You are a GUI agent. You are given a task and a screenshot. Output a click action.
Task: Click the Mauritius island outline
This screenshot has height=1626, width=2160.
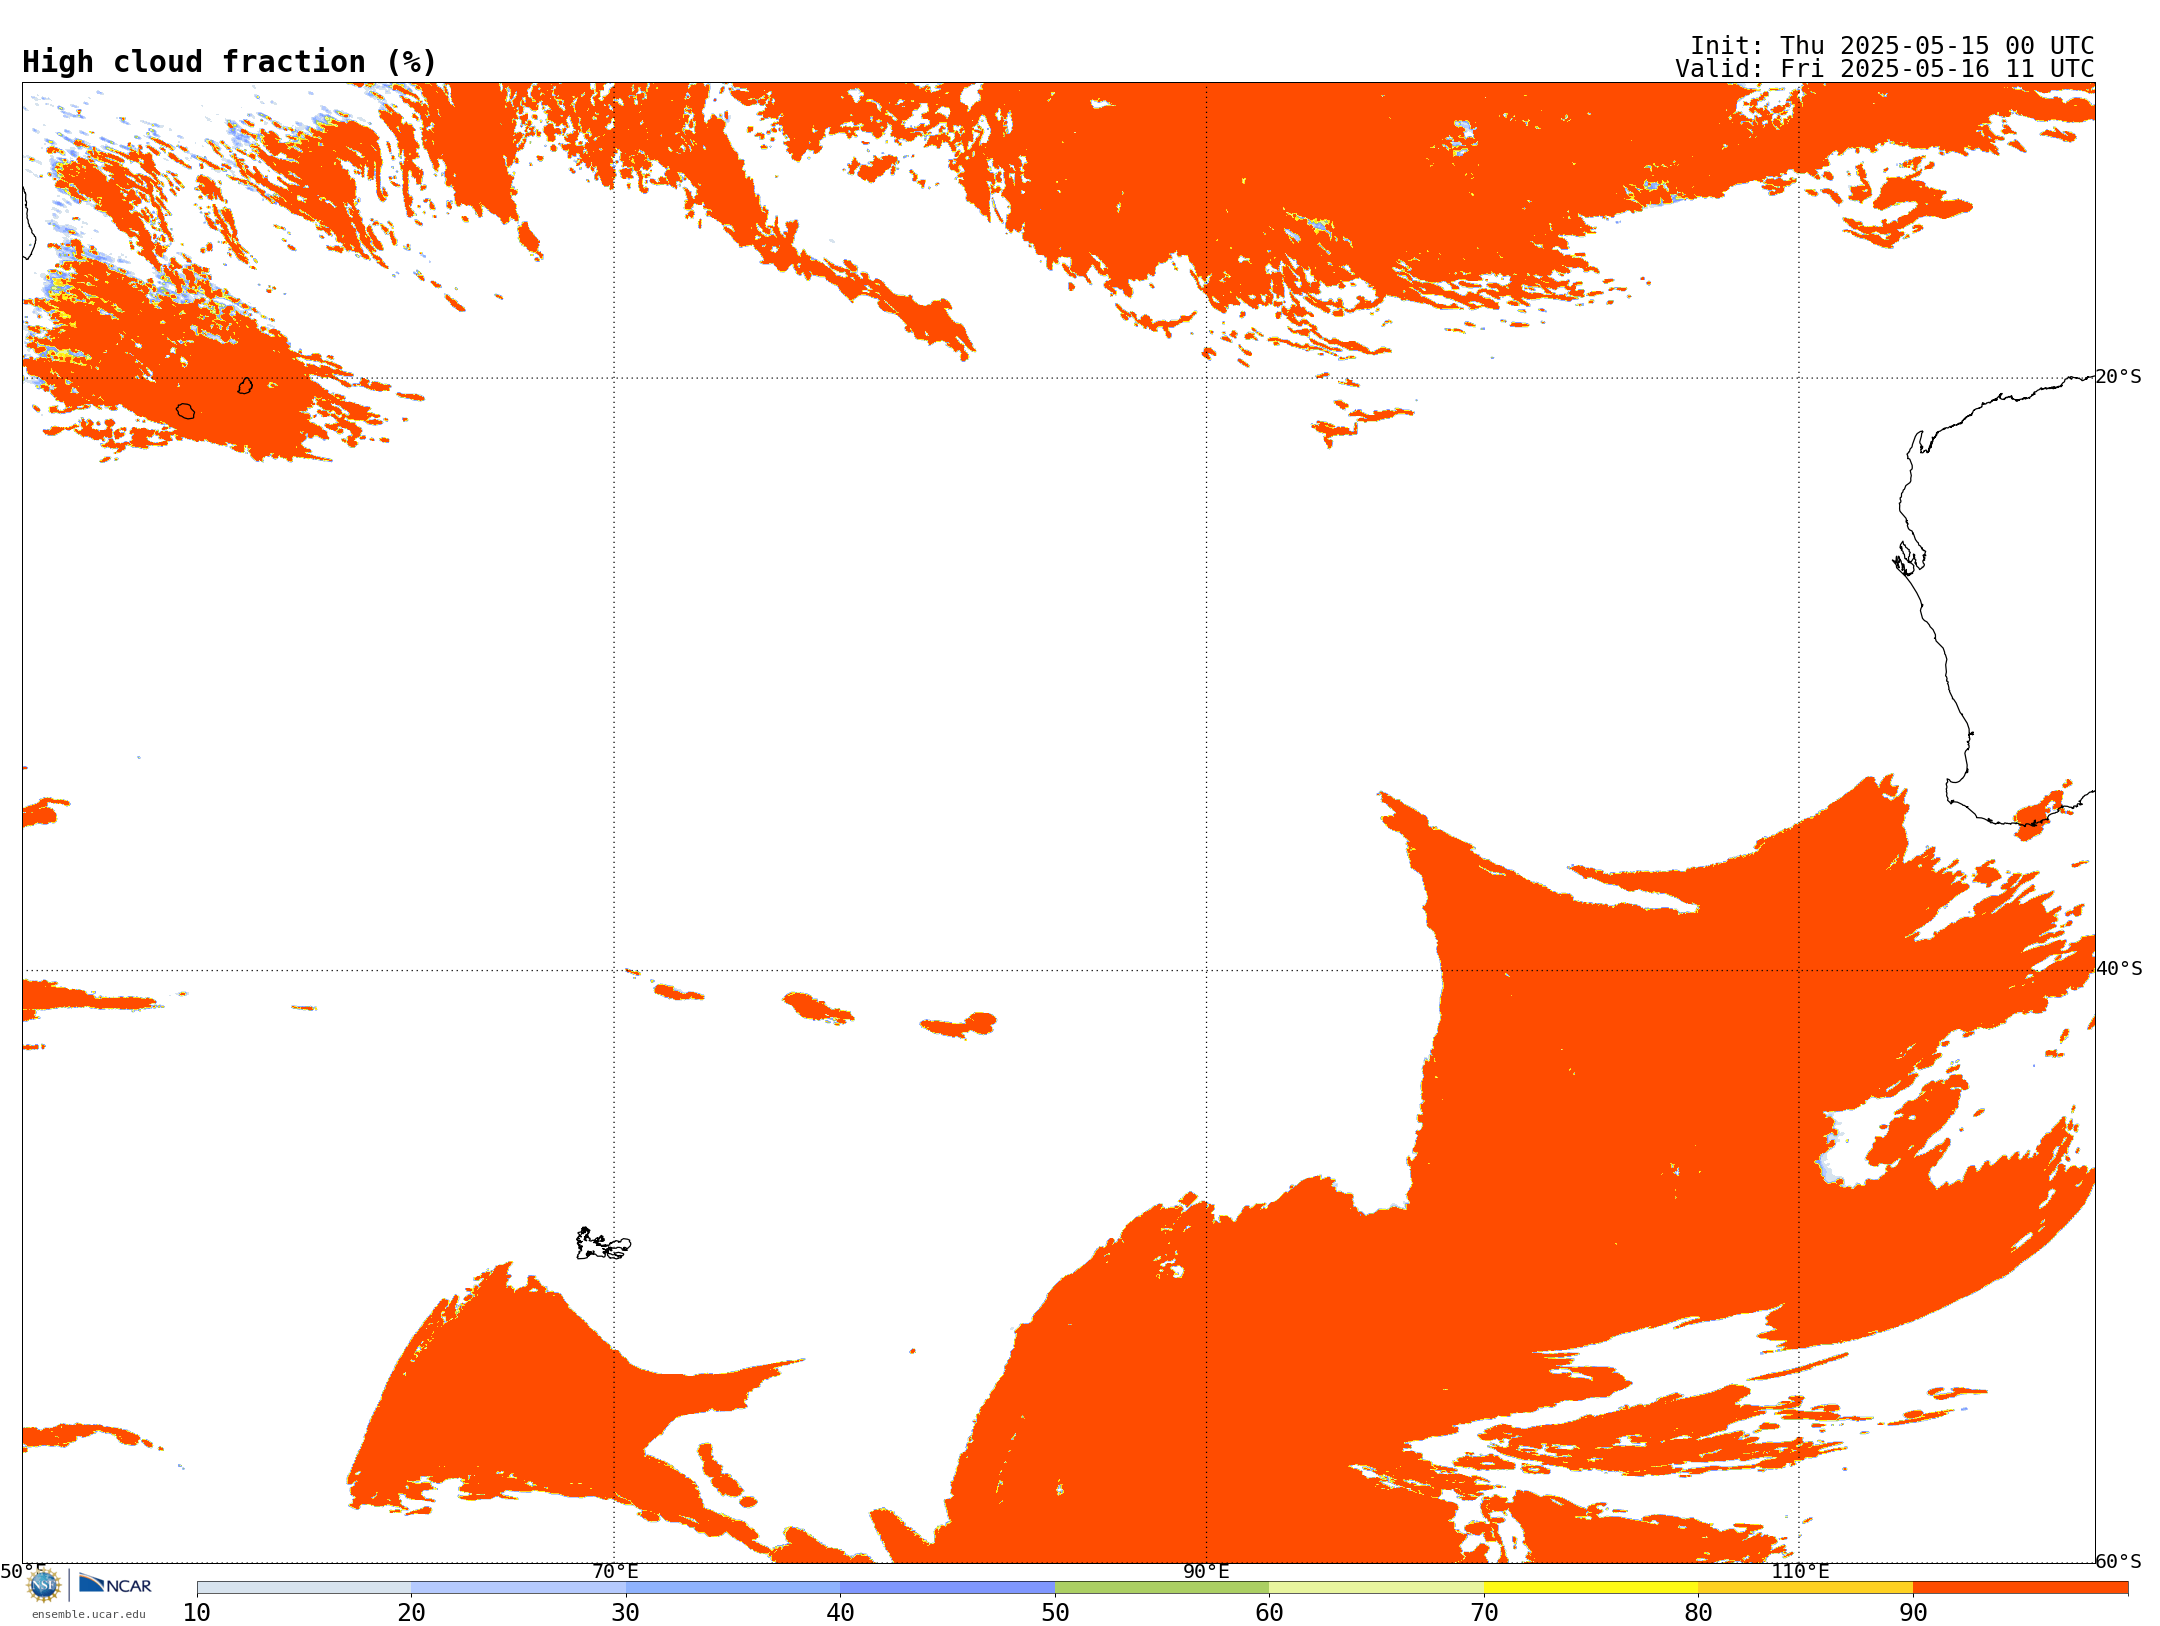tap(245, 386)
